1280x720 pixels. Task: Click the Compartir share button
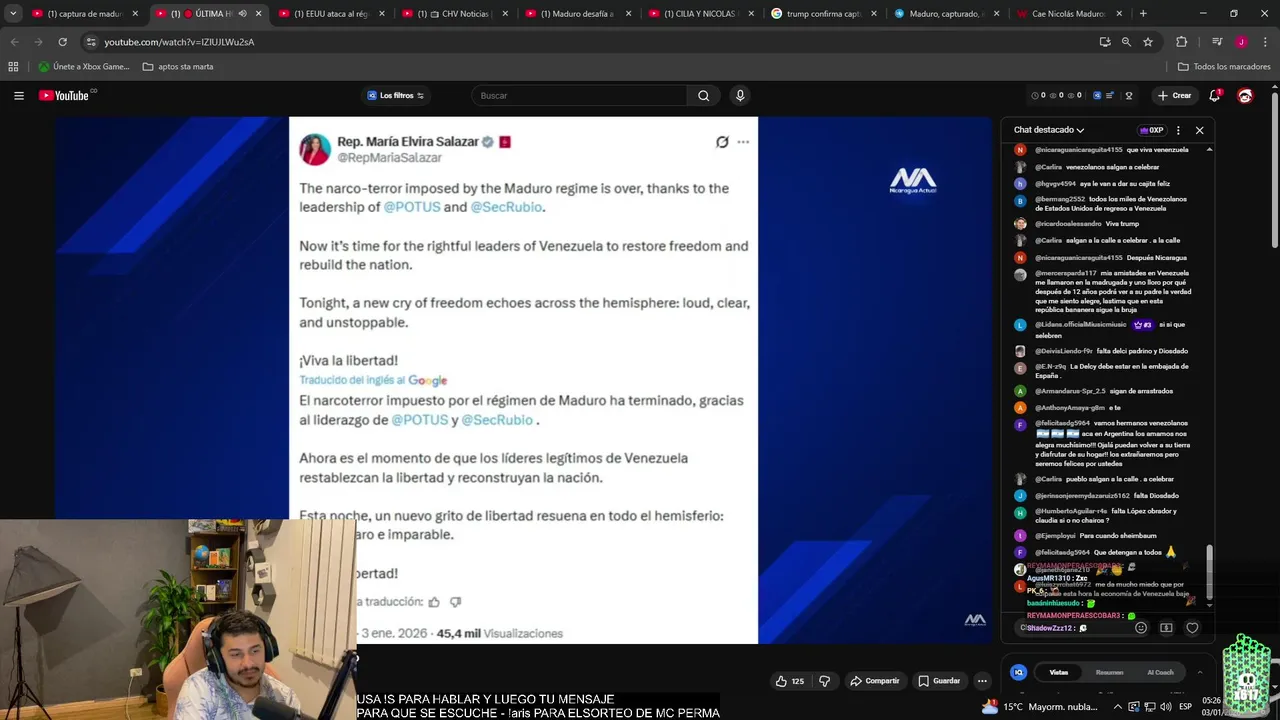[x=875, y=681]
